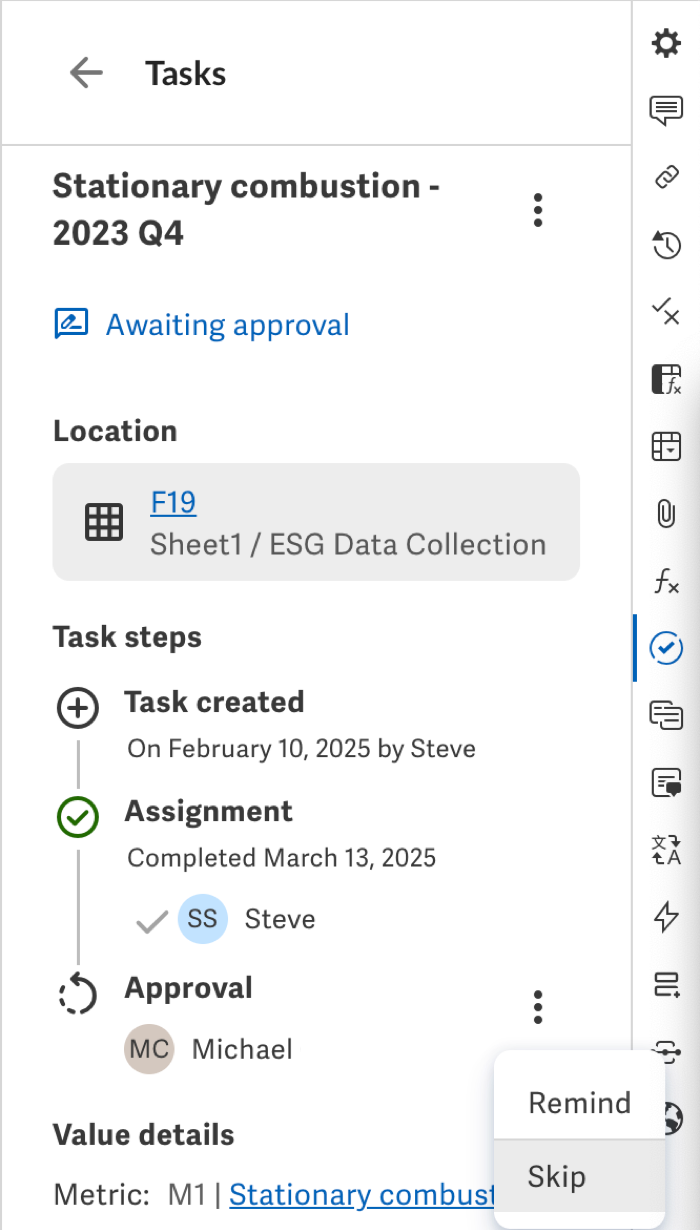Select the active Tasks checkmark icon
This screenshot has width=700, height=1230.
[666, 648]
